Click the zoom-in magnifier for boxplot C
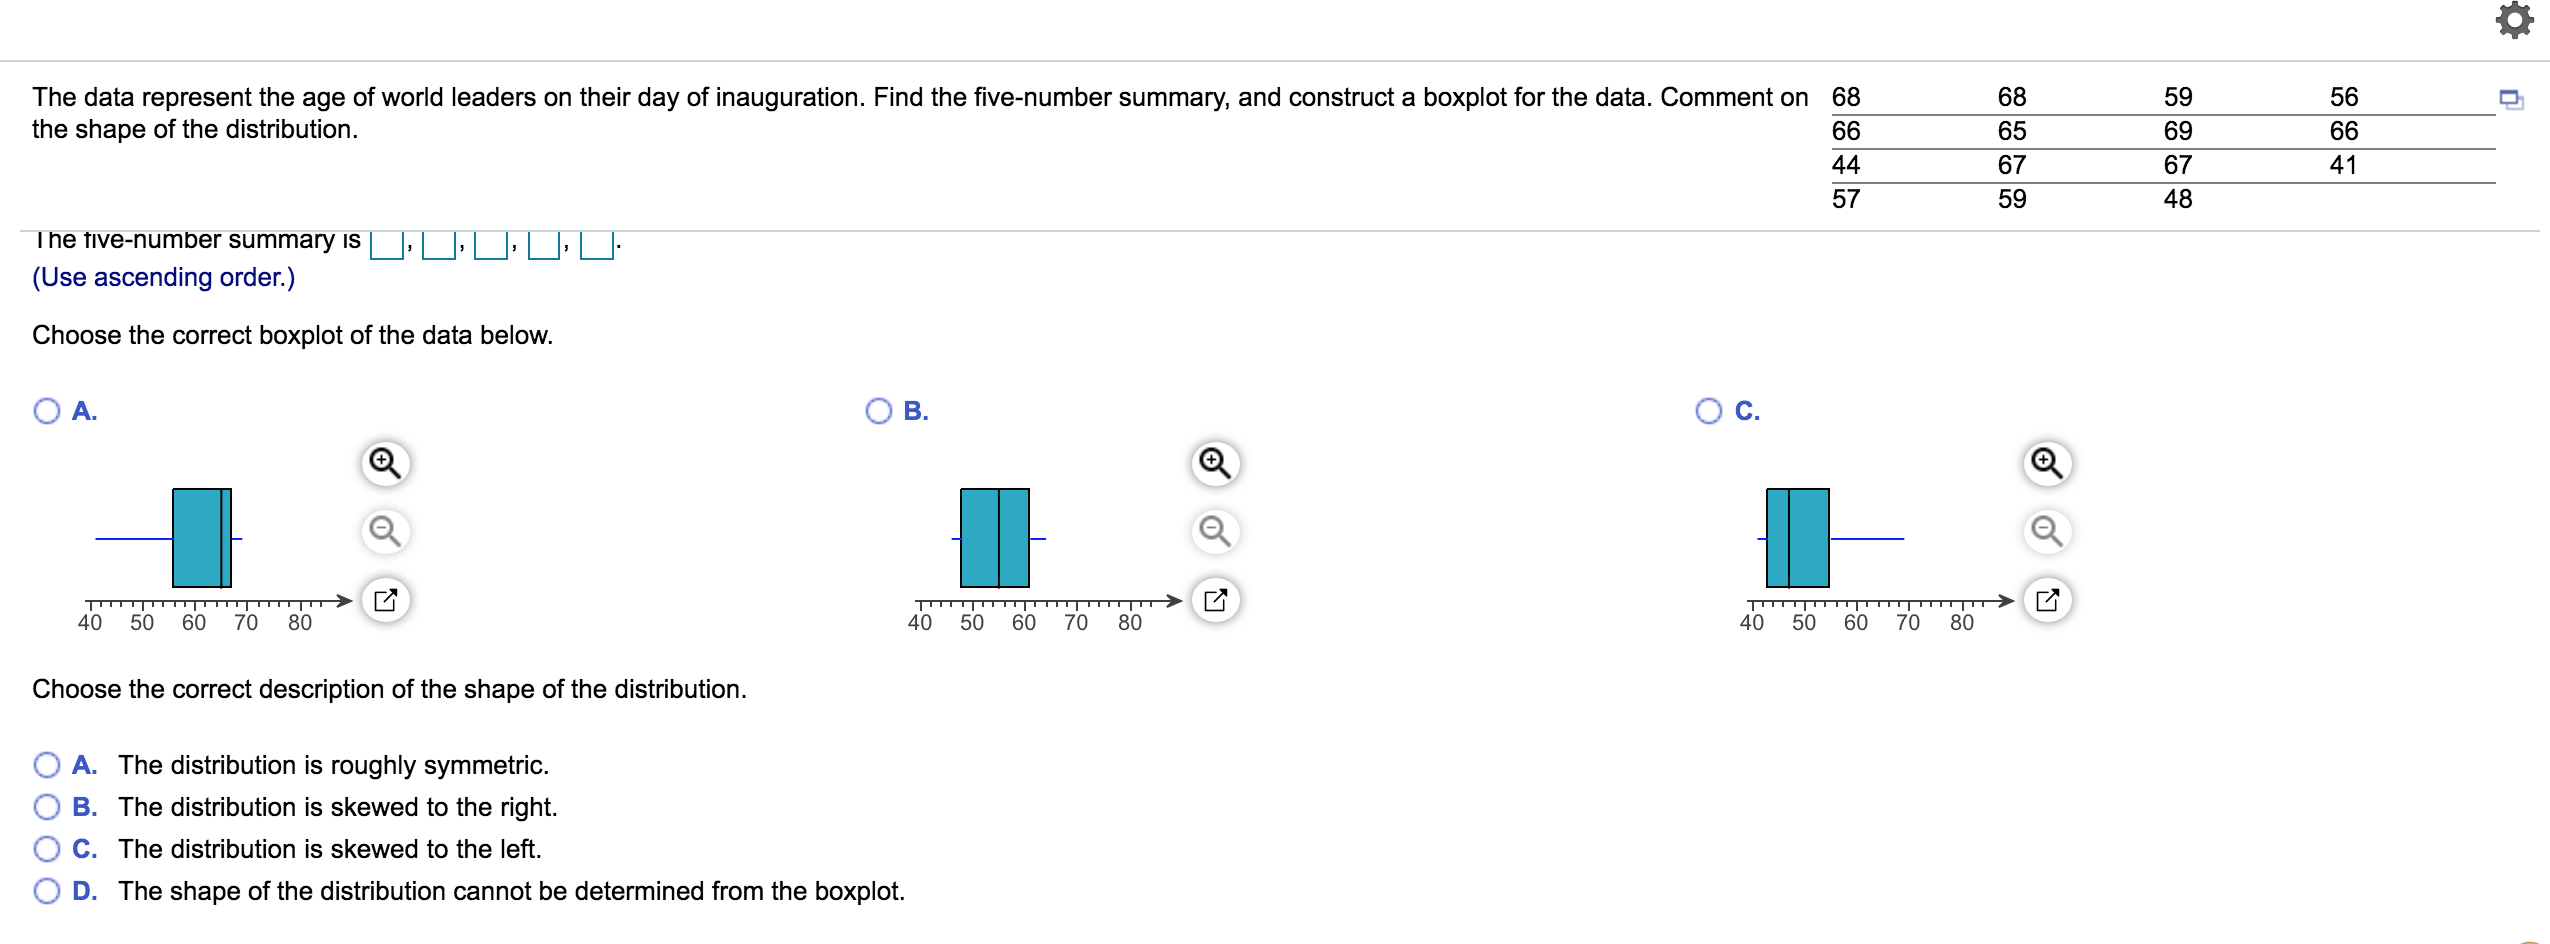This screenshot has width=2550, height=944. 2046,462
